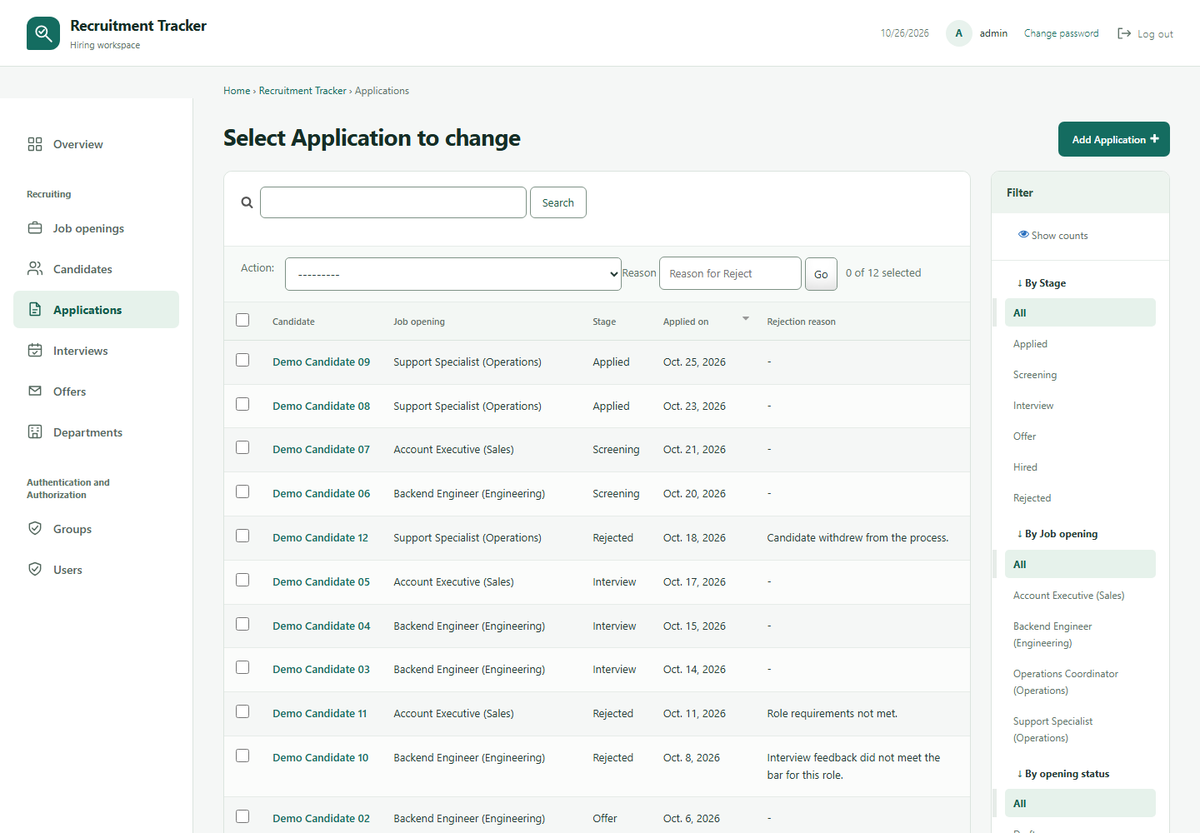The width and height of the screenshot is (1200, 833).
Task: Open the Demo Candidate 02 application
Action: (321, 818)
